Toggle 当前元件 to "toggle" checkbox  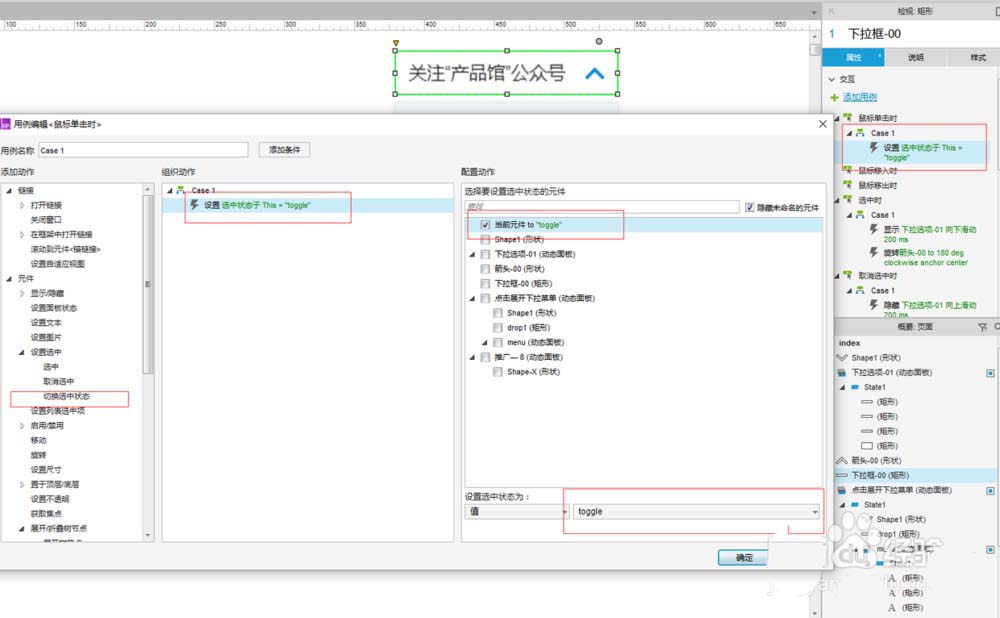coord(485,224)
